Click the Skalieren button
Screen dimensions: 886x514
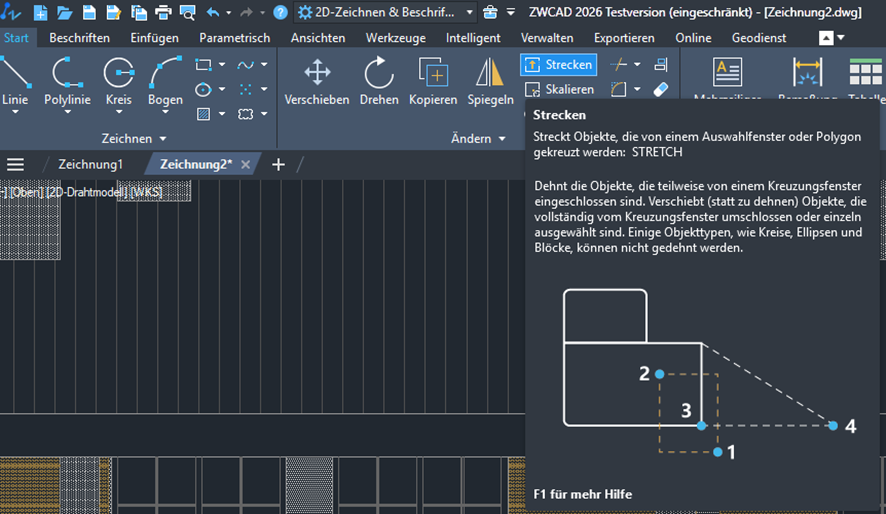tap(558, 89)
